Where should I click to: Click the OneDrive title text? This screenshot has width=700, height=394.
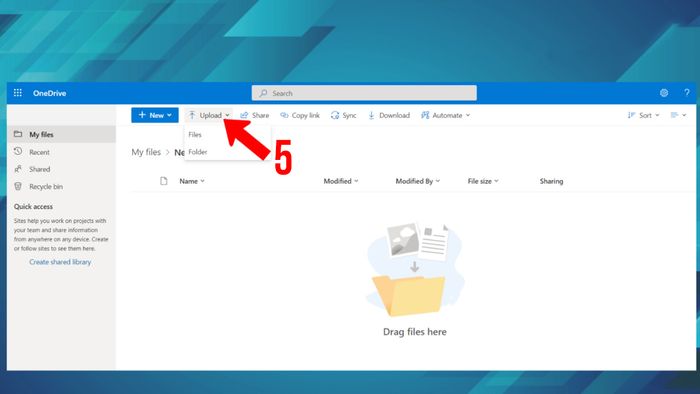[x=50, y=93]
